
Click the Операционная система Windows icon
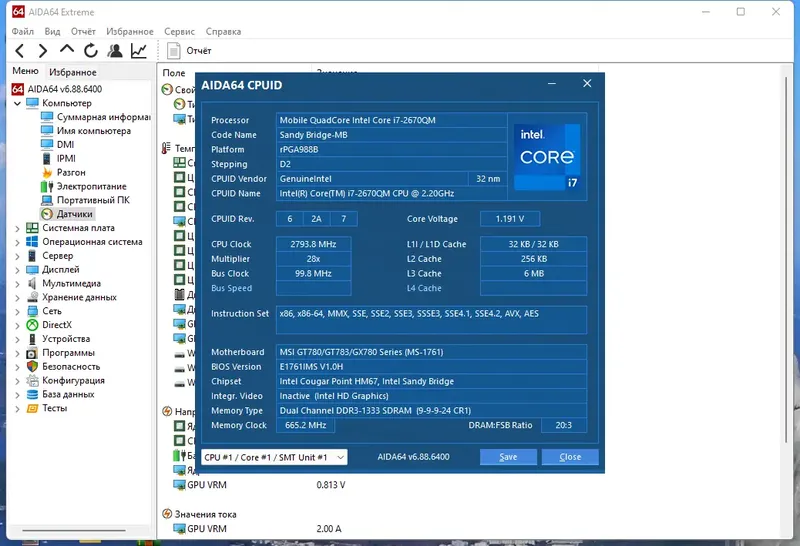tap(32, 241)
